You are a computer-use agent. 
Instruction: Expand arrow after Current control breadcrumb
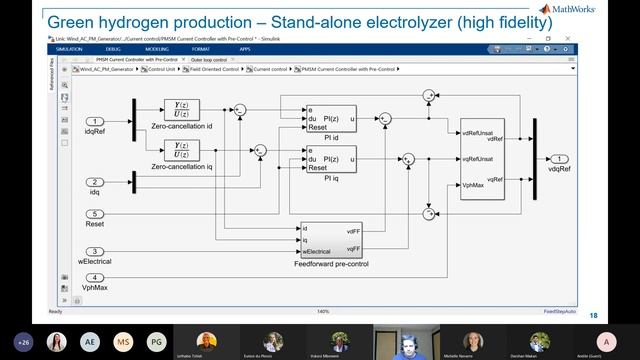pyautogui.click(x=291, y=69)
